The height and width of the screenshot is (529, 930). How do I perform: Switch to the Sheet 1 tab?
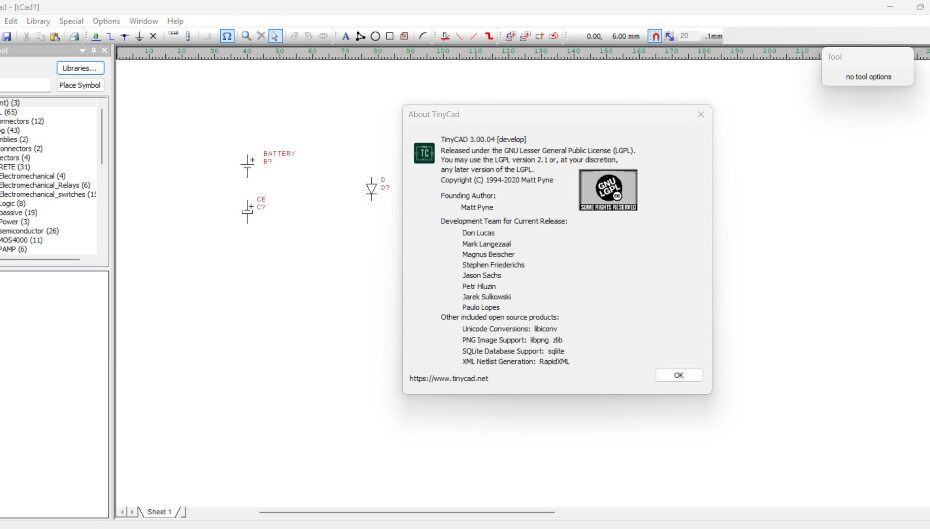pyautogui.click(x=160, y=511)
